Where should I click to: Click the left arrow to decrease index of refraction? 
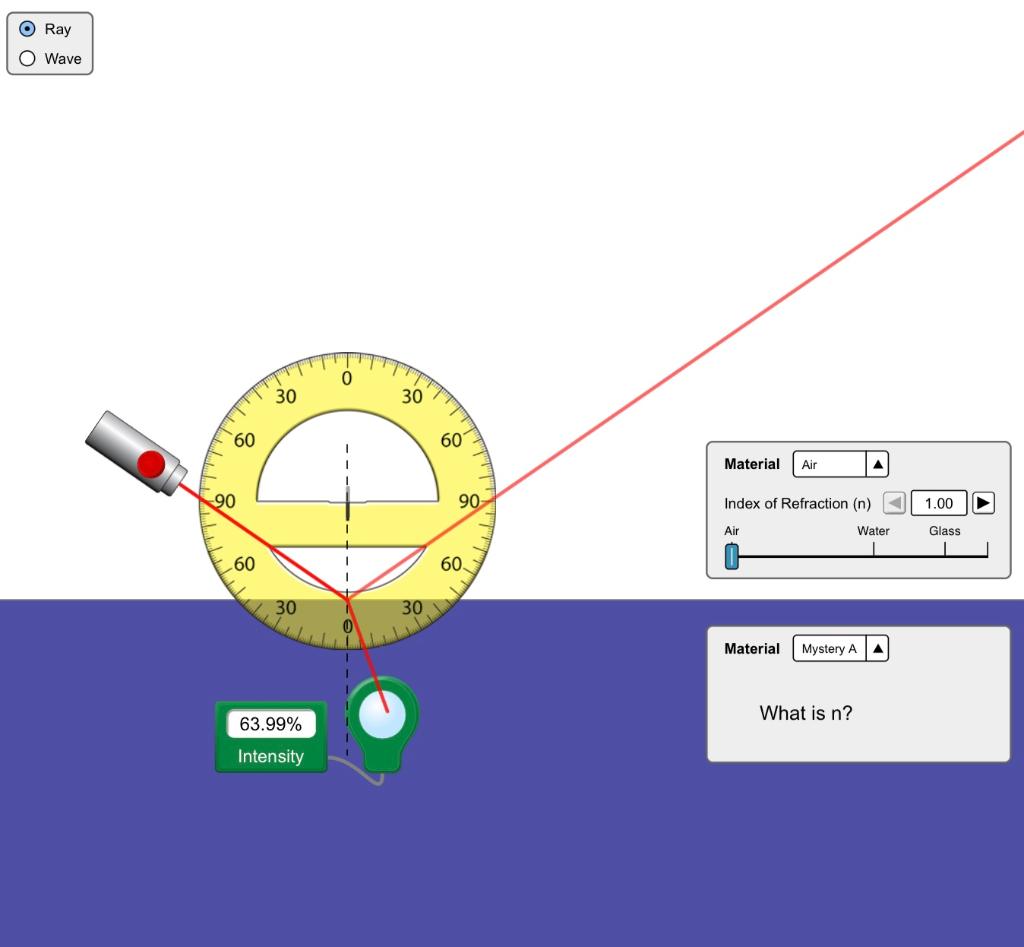tap(893, 503)
